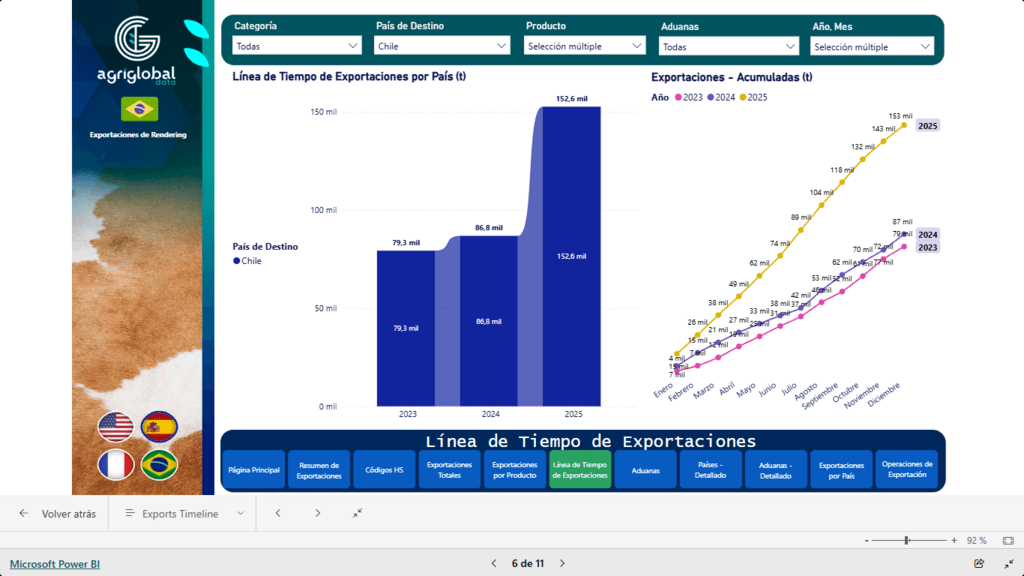Open the share icon in the status bar

[x=979, y=563]
